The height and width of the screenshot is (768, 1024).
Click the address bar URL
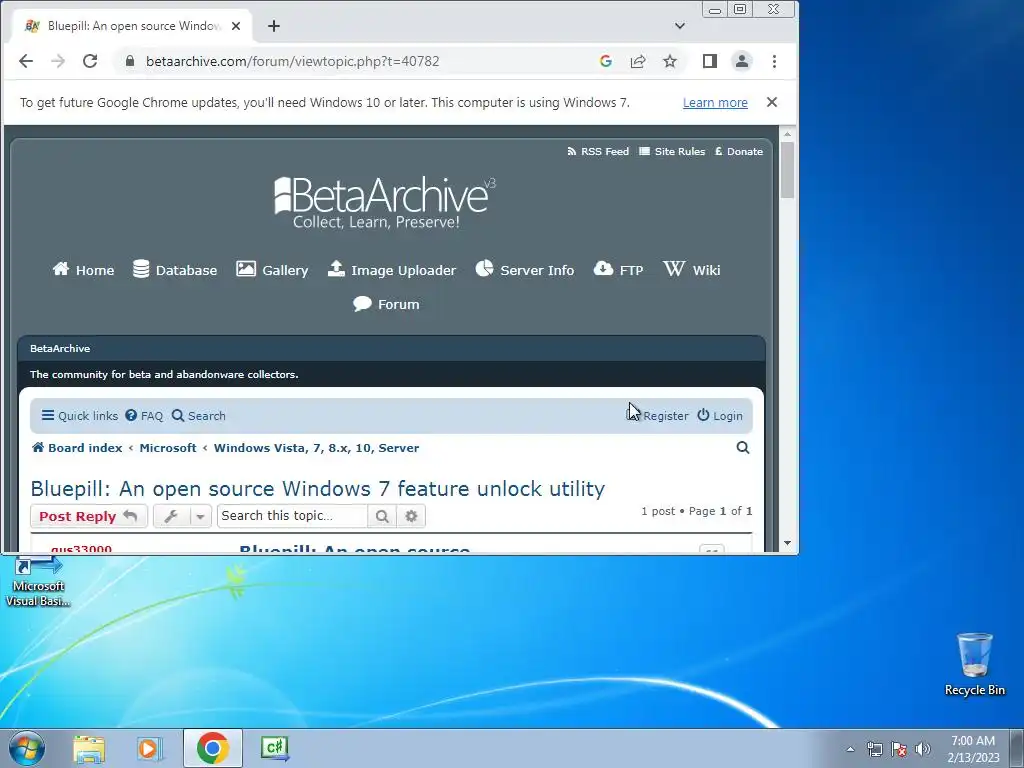click(x=293, y=61)
